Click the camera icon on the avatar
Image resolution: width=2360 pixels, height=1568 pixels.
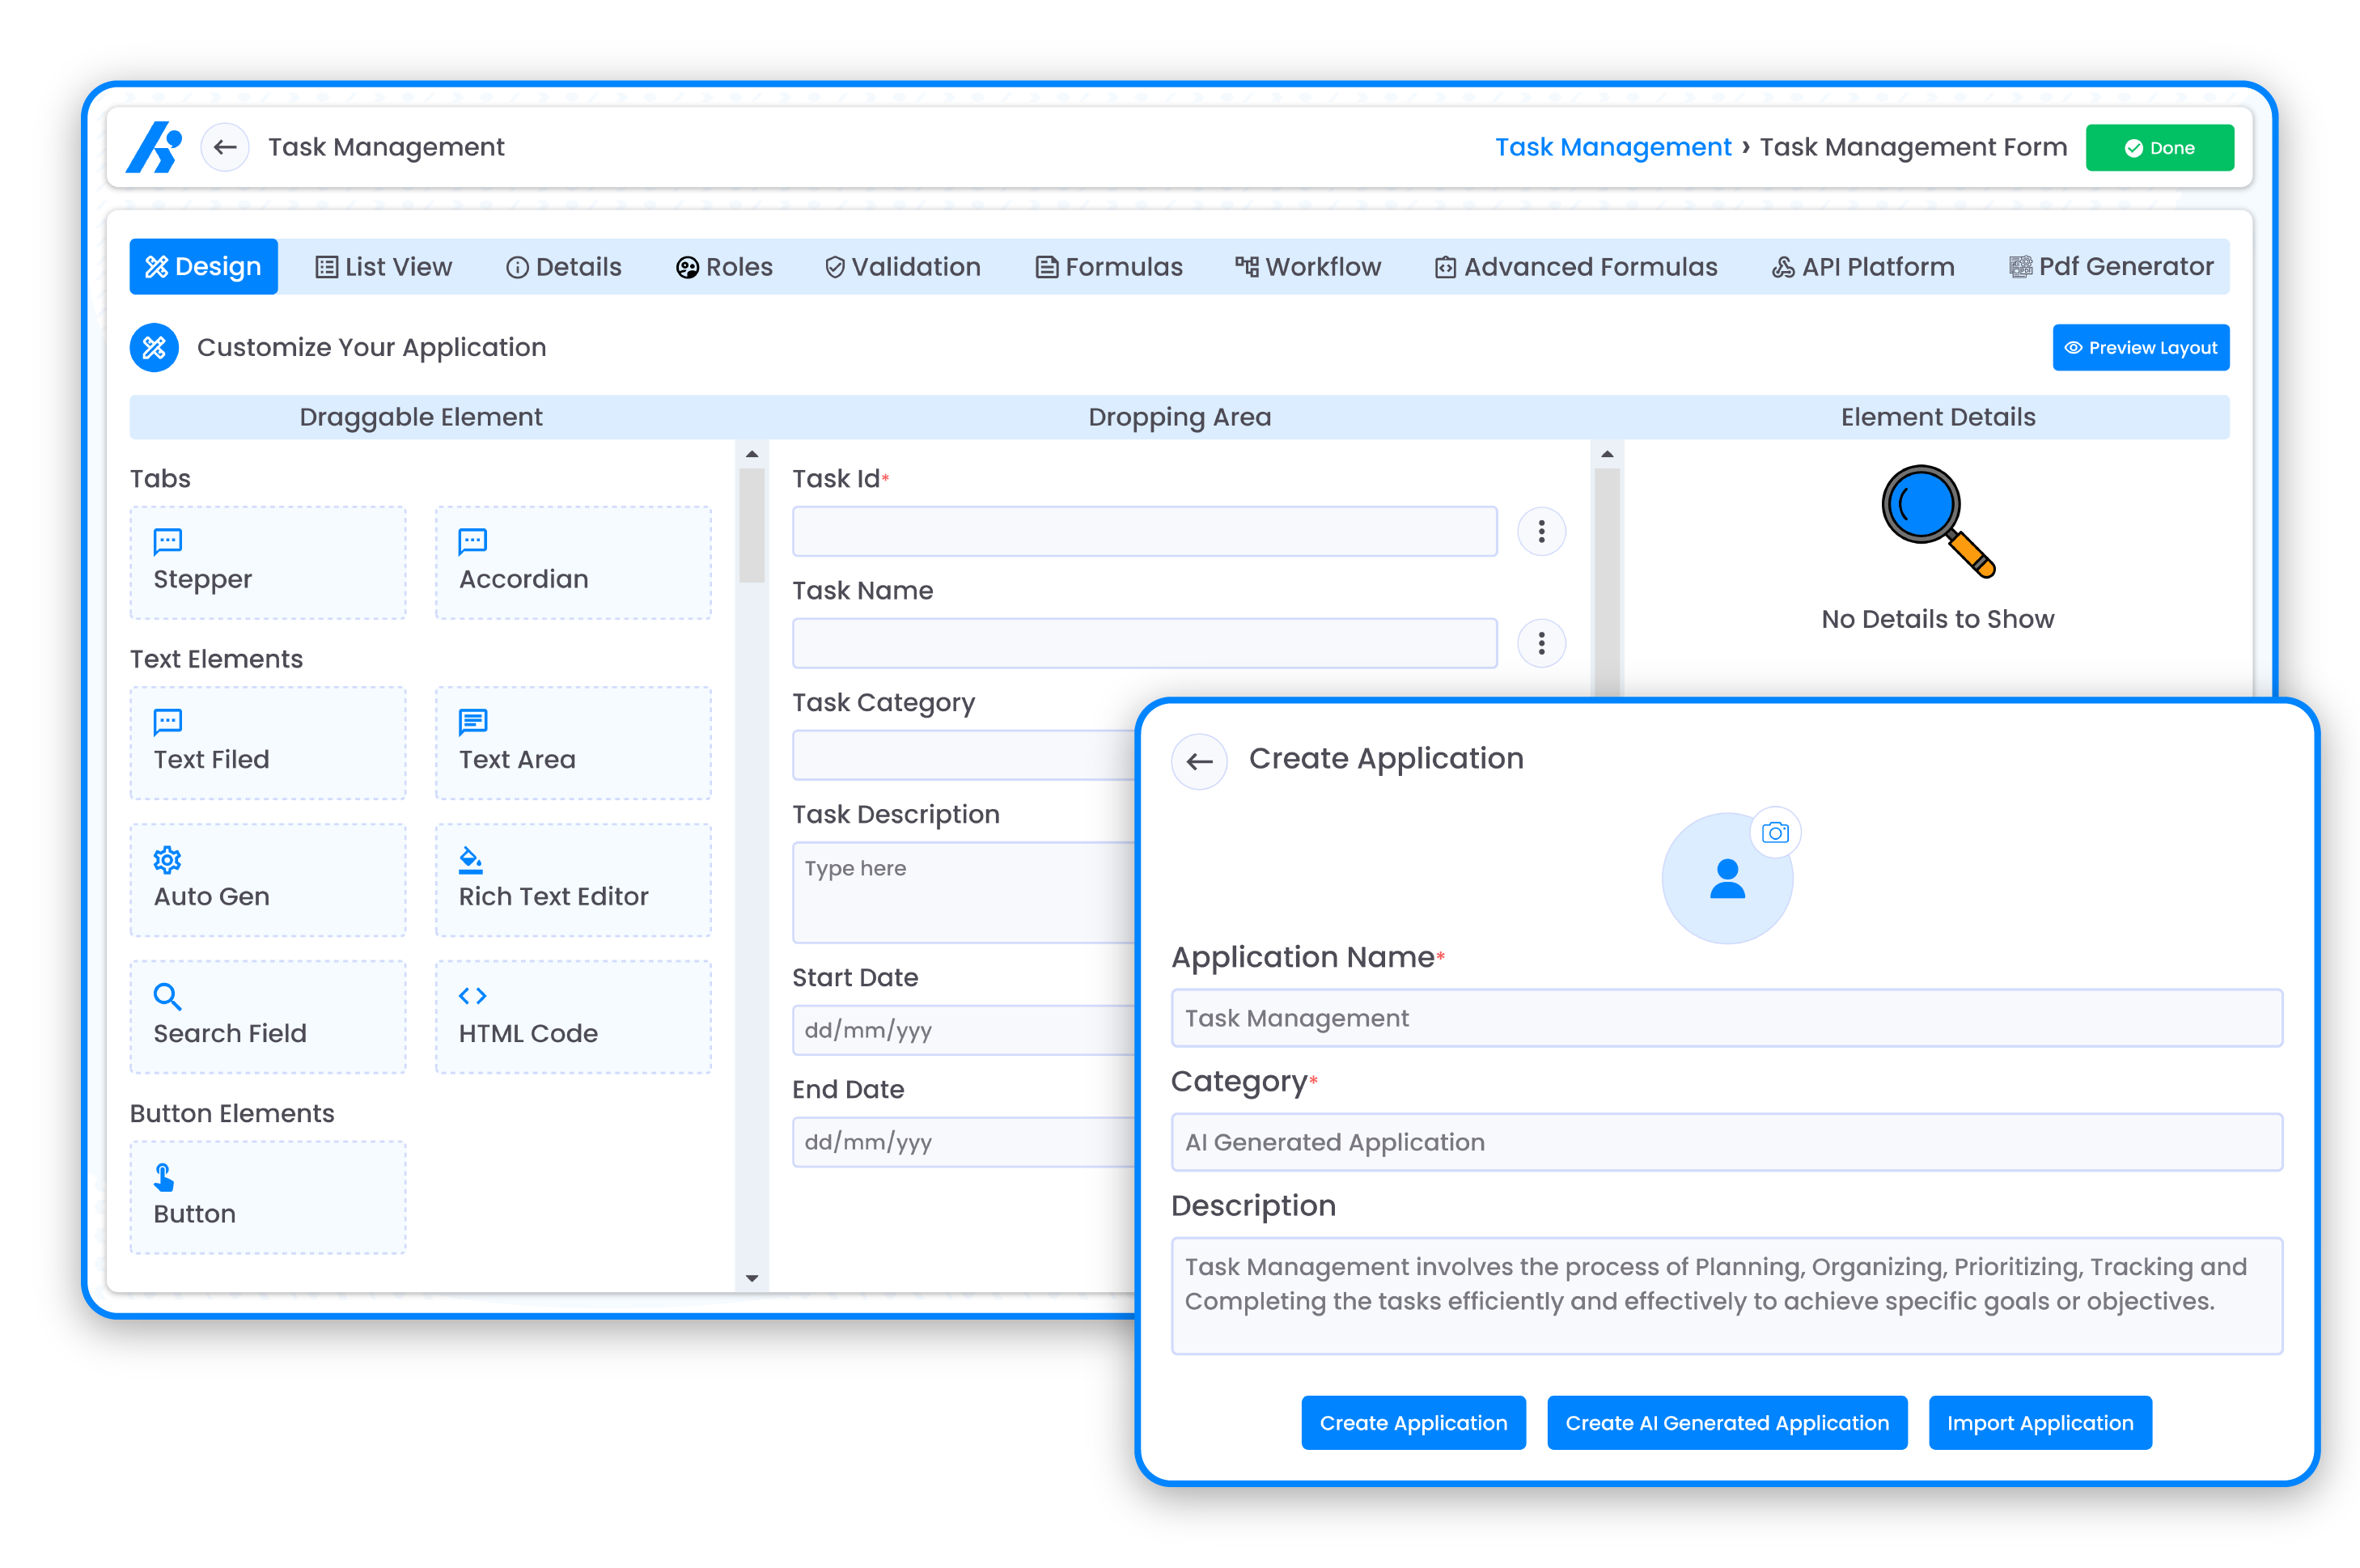click(x=1775, y=832)
